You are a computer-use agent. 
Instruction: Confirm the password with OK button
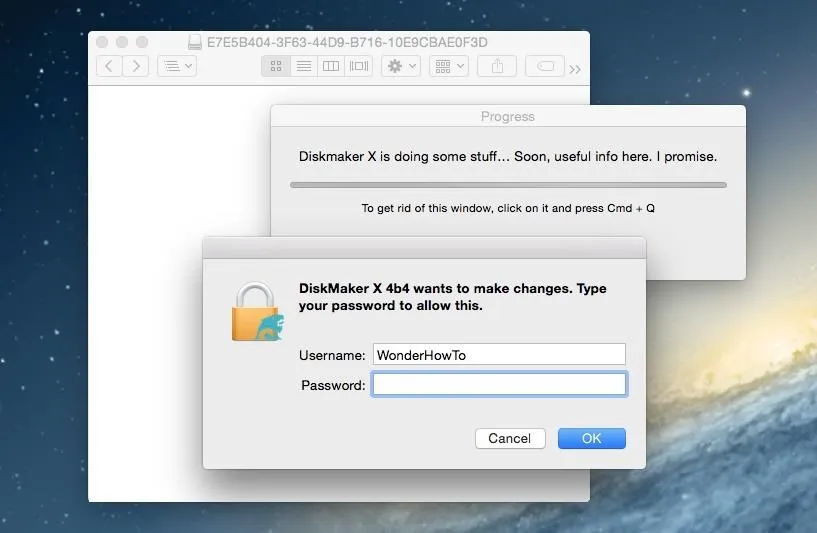point(591,438)
